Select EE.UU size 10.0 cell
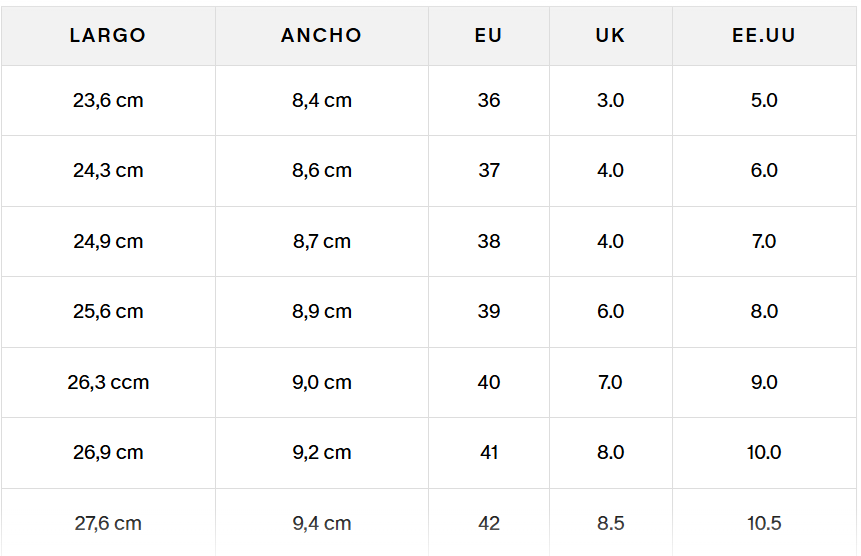The width and height of the screenshot is (861, 556). point(764,452)
